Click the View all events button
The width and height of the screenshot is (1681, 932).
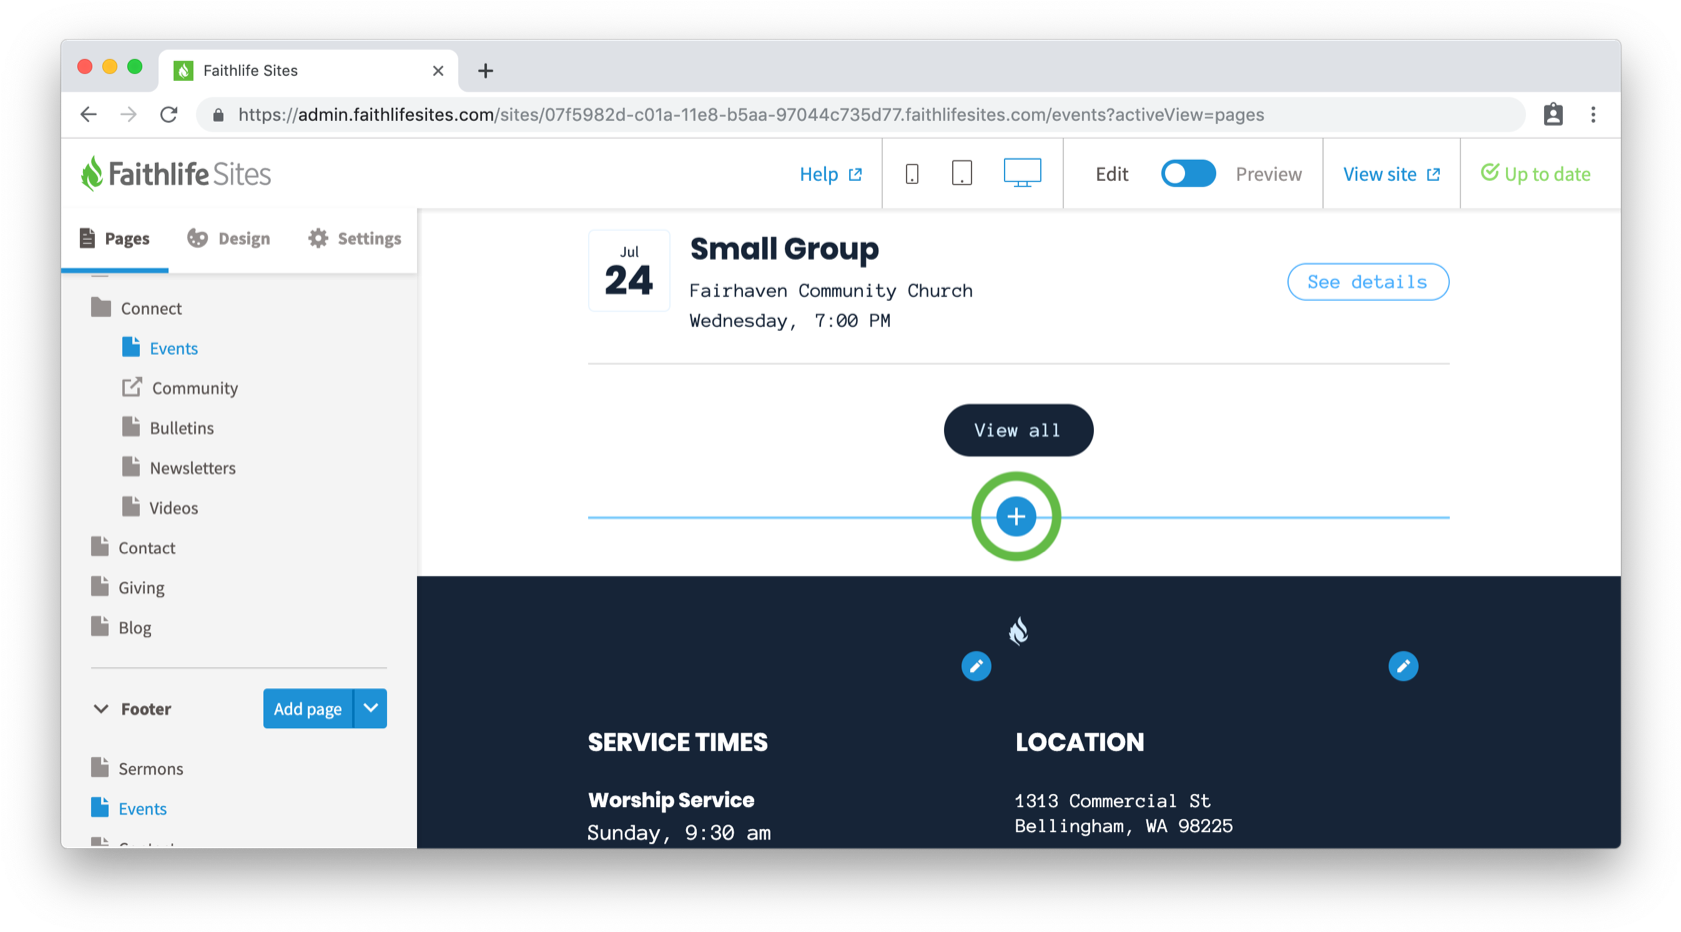click(x=1018, y=430)
